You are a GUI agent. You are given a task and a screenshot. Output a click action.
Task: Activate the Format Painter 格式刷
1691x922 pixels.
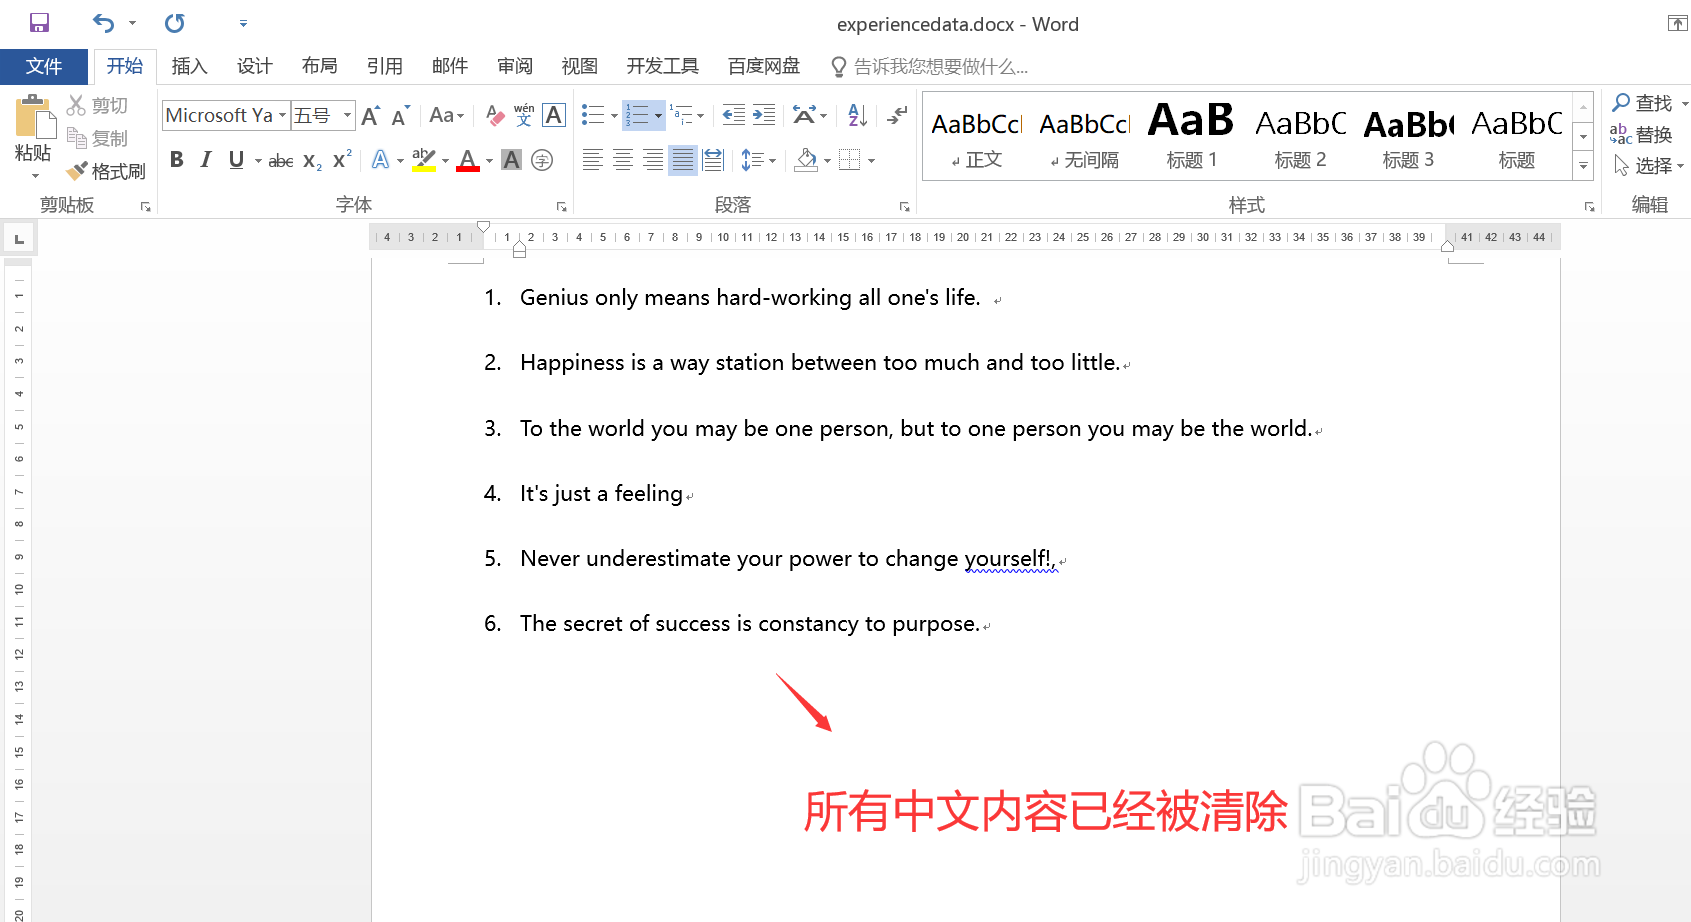[106, 171]
